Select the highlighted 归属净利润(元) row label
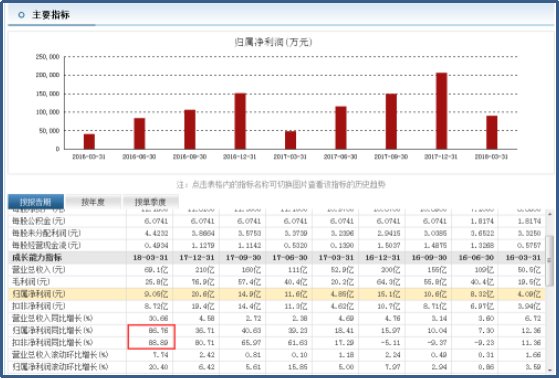This screenshot has height=379, width=559. tap(39, 294)
